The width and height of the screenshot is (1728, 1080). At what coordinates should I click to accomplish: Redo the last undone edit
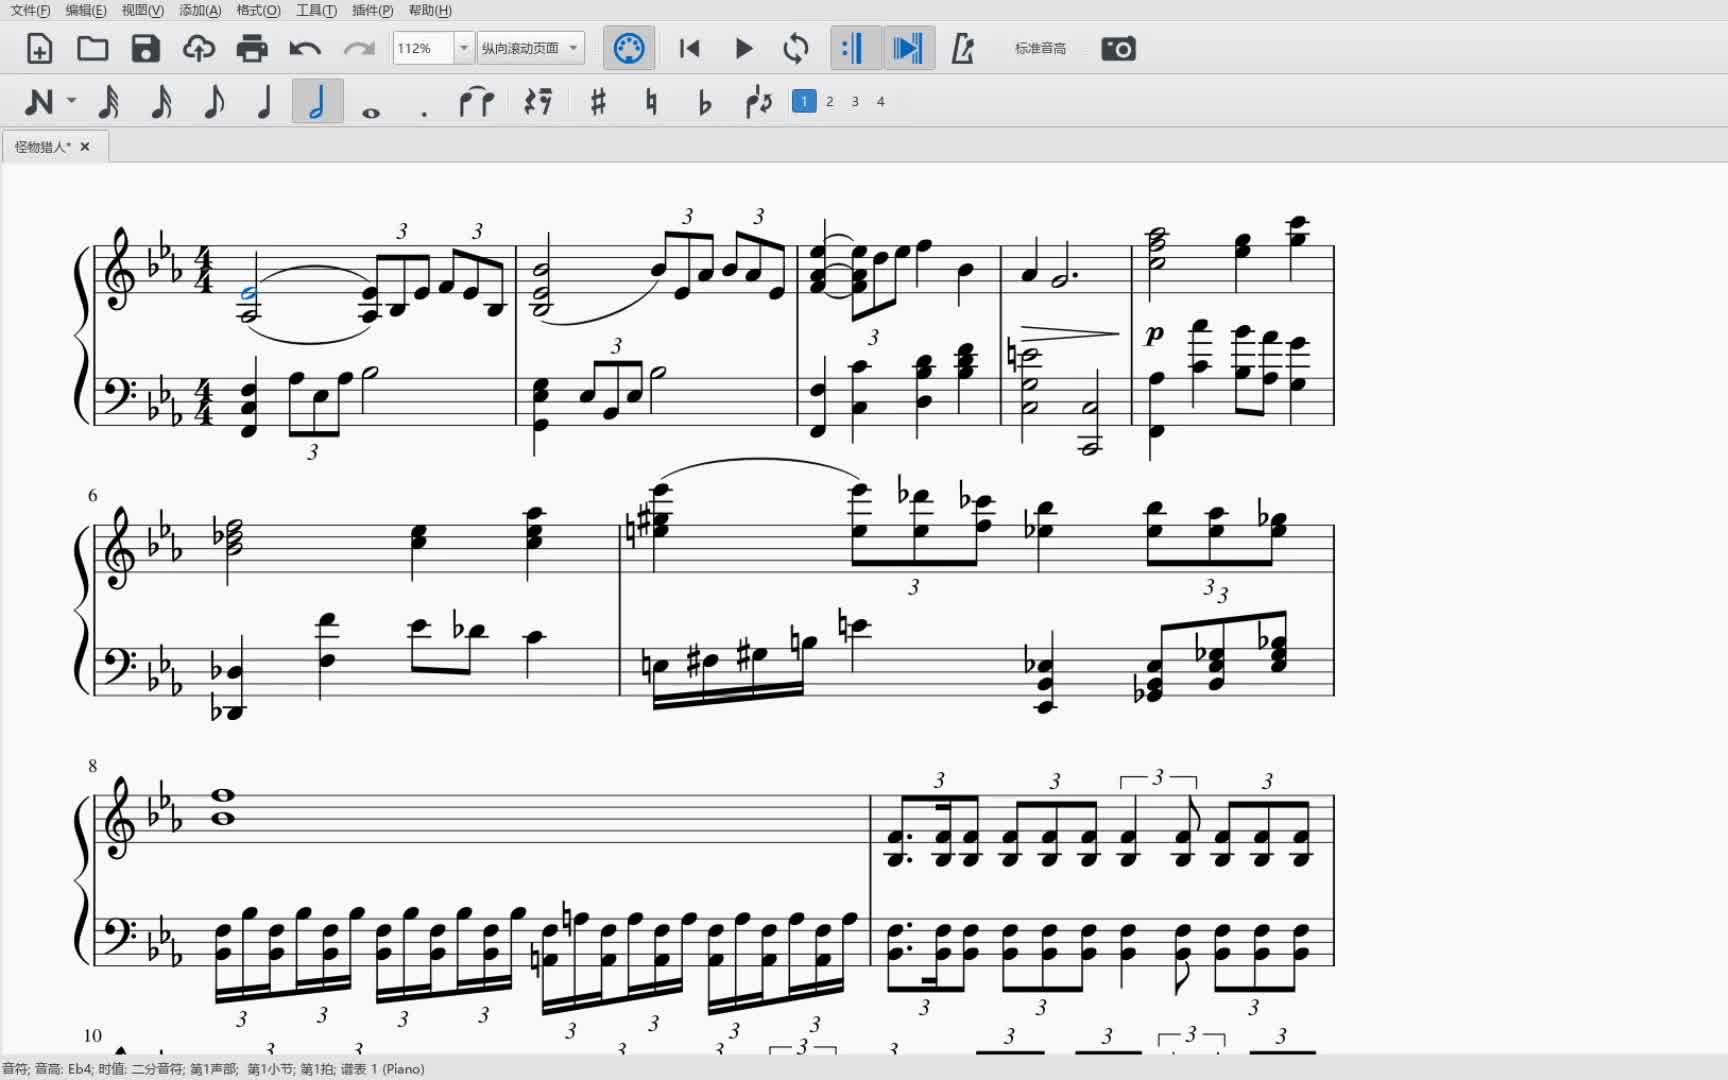point(358,48)
